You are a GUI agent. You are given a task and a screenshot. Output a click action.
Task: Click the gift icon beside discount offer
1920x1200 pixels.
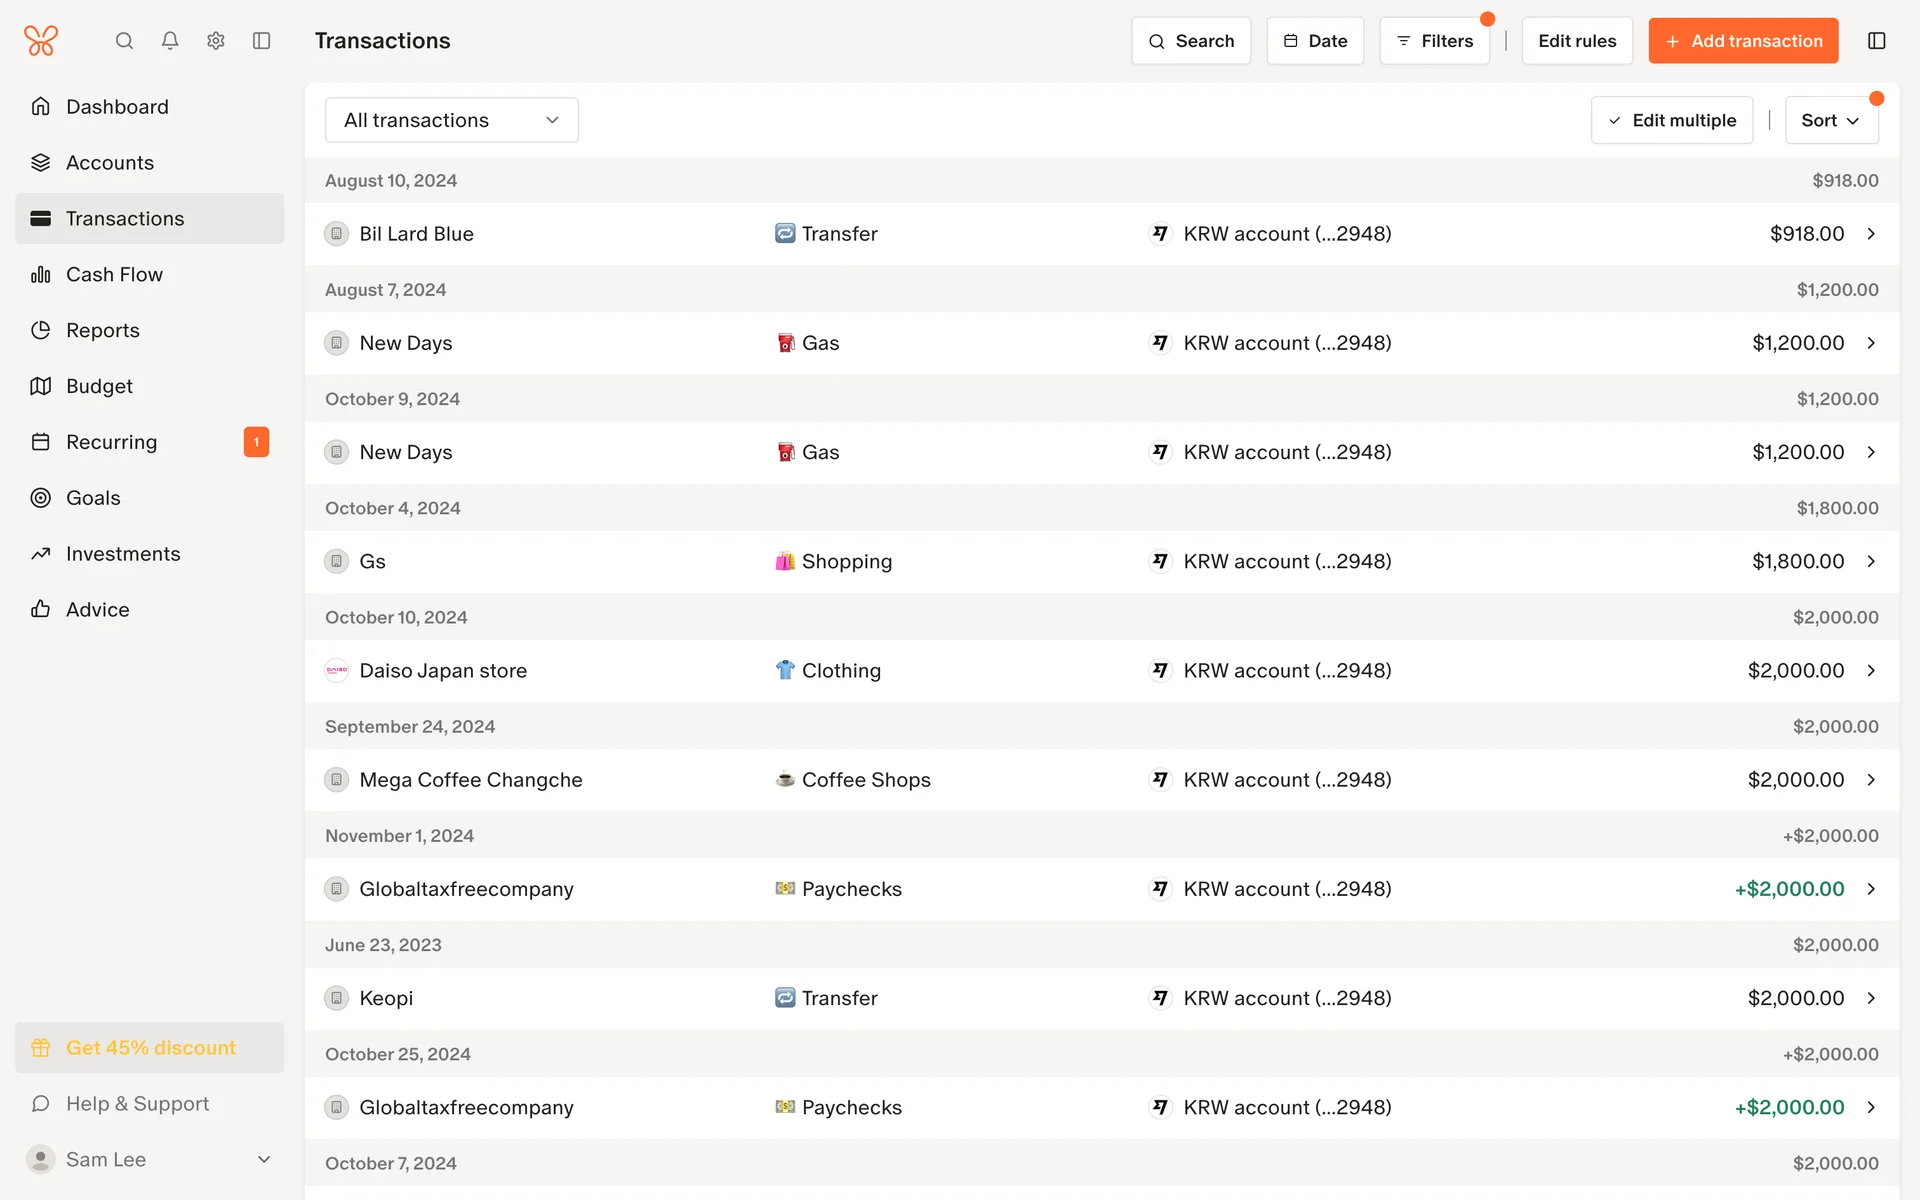click(41, 1048)
